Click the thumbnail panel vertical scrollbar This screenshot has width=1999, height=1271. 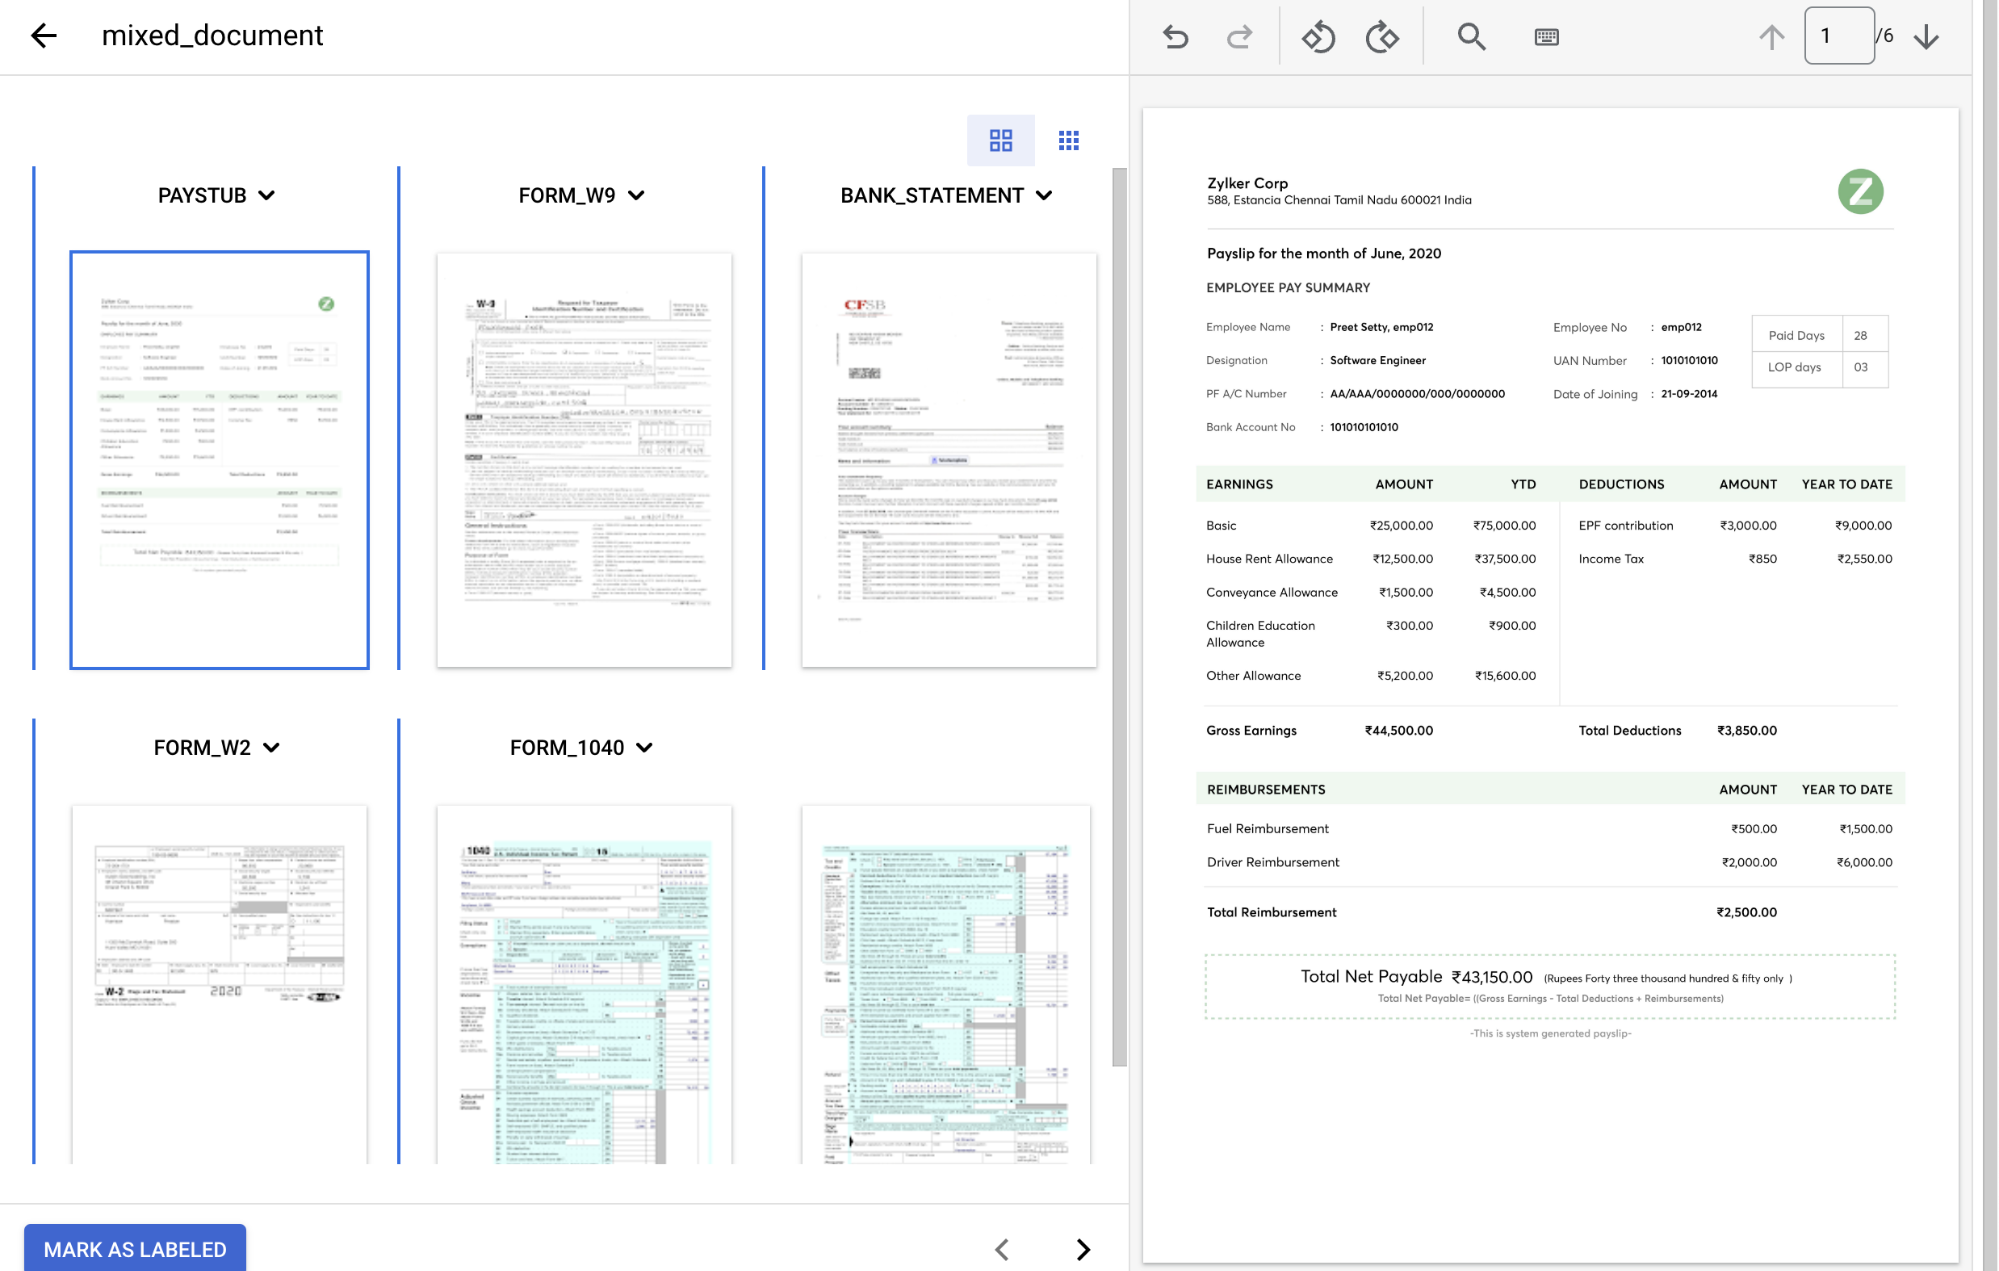click(1119, 616)
